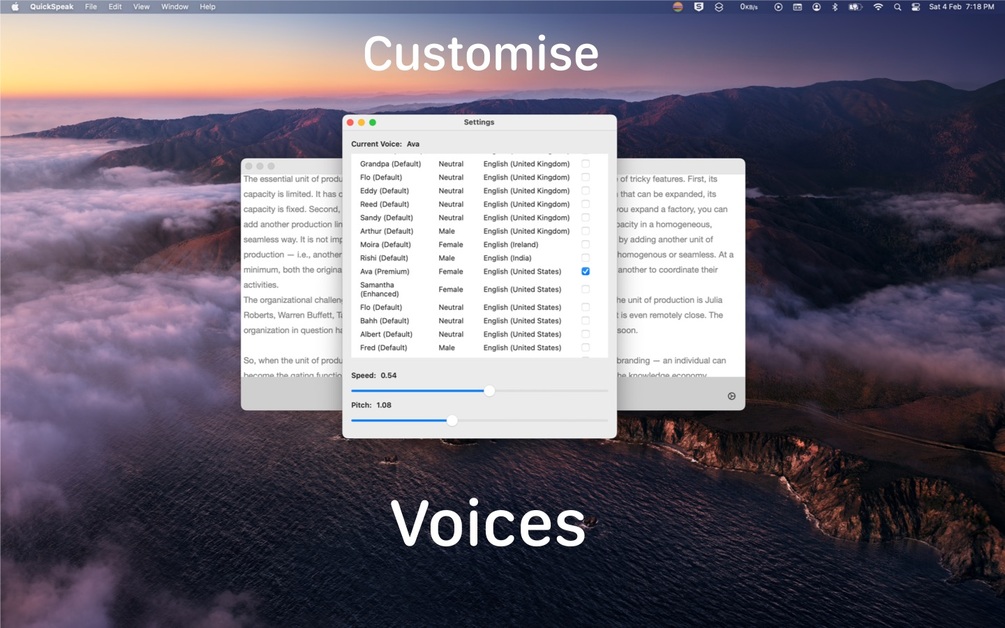Close the Settings window

click(x=350, y=122)
